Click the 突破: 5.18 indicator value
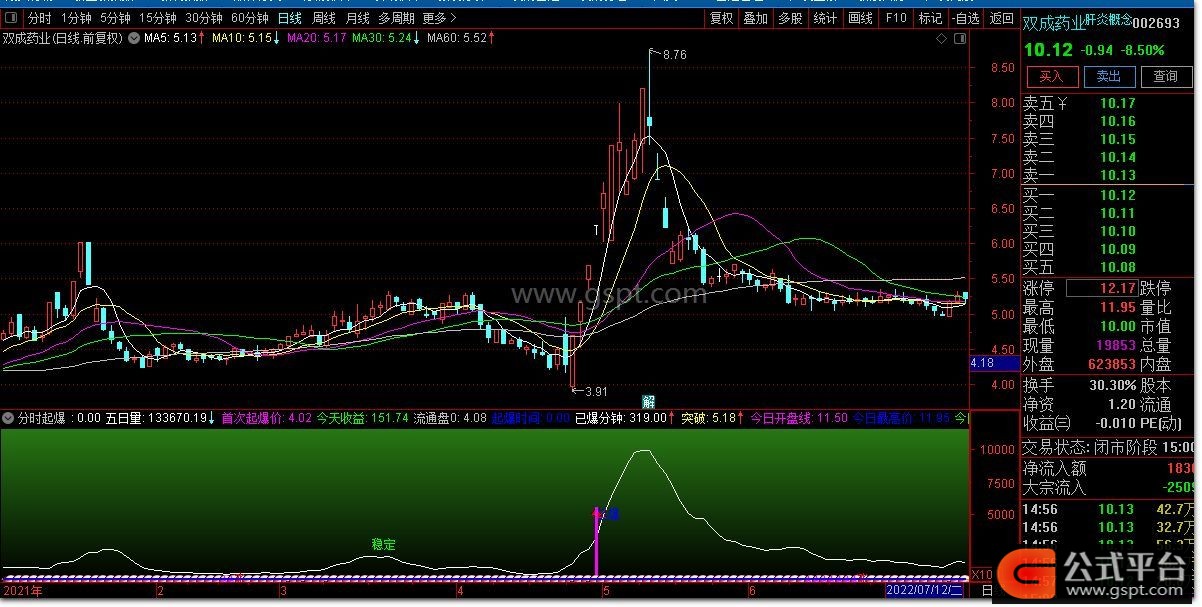This screenshot has height=607, width=1202. [x=708, y=418]
